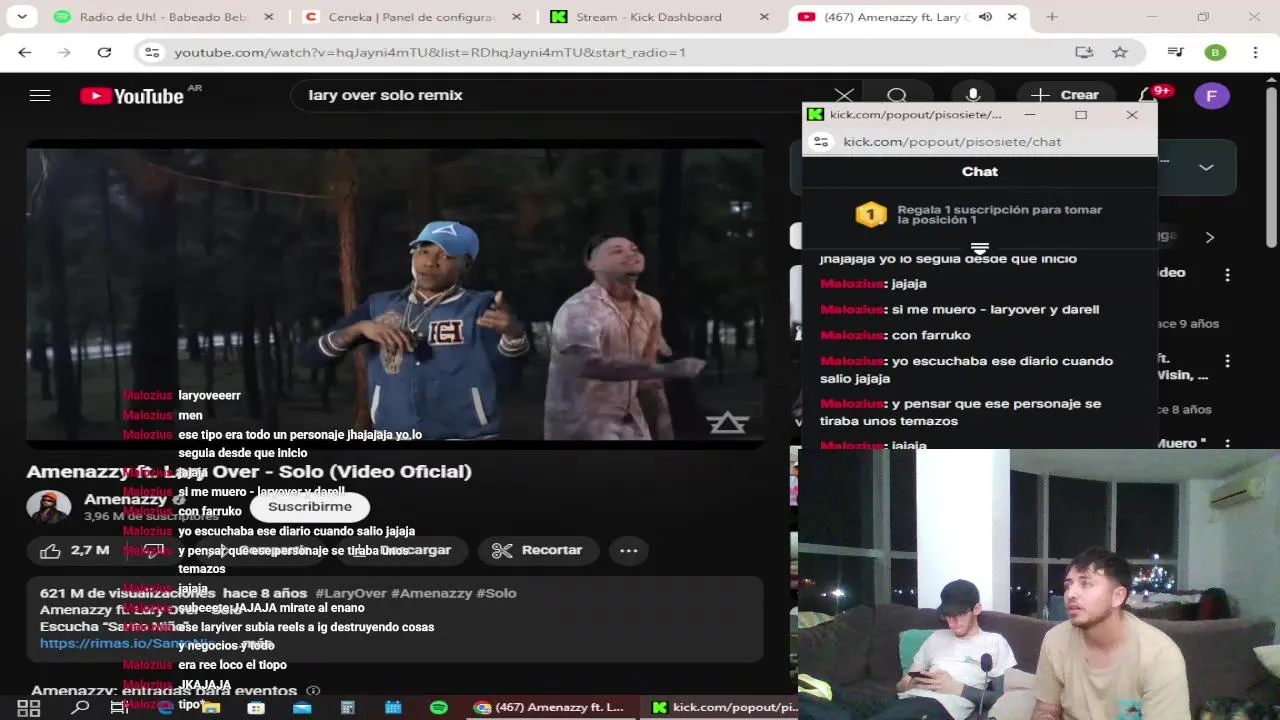The width and height of the screenshot is (1280, 720).
Task: Open more video actions ellipsis menu
Action: [628, 550]
